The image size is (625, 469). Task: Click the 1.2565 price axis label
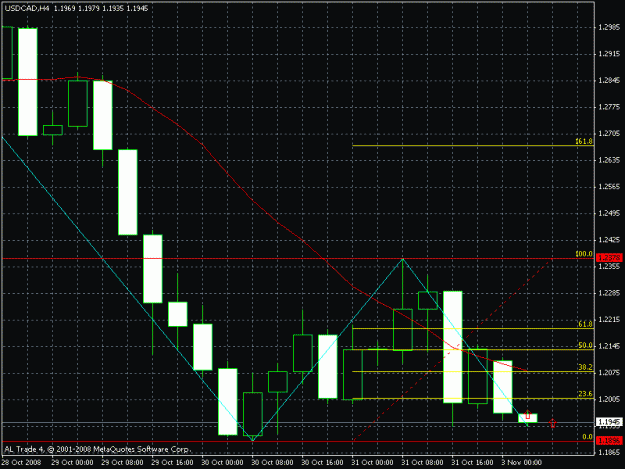pyautogui.click(x=609, y=186)
